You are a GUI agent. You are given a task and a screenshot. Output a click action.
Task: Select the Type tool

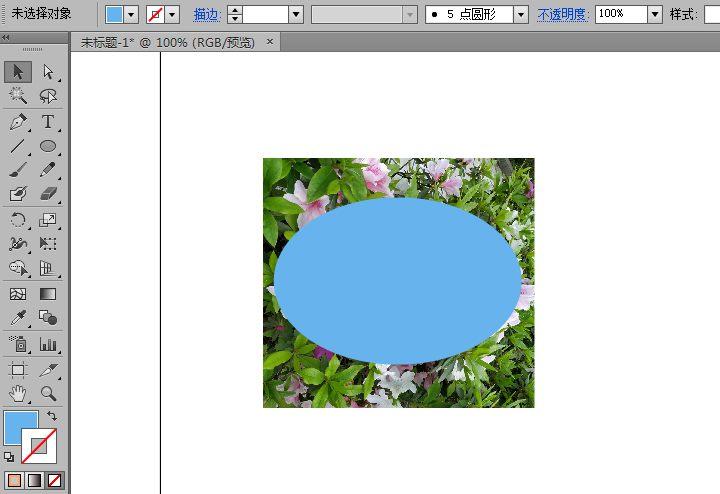(48, 122)
